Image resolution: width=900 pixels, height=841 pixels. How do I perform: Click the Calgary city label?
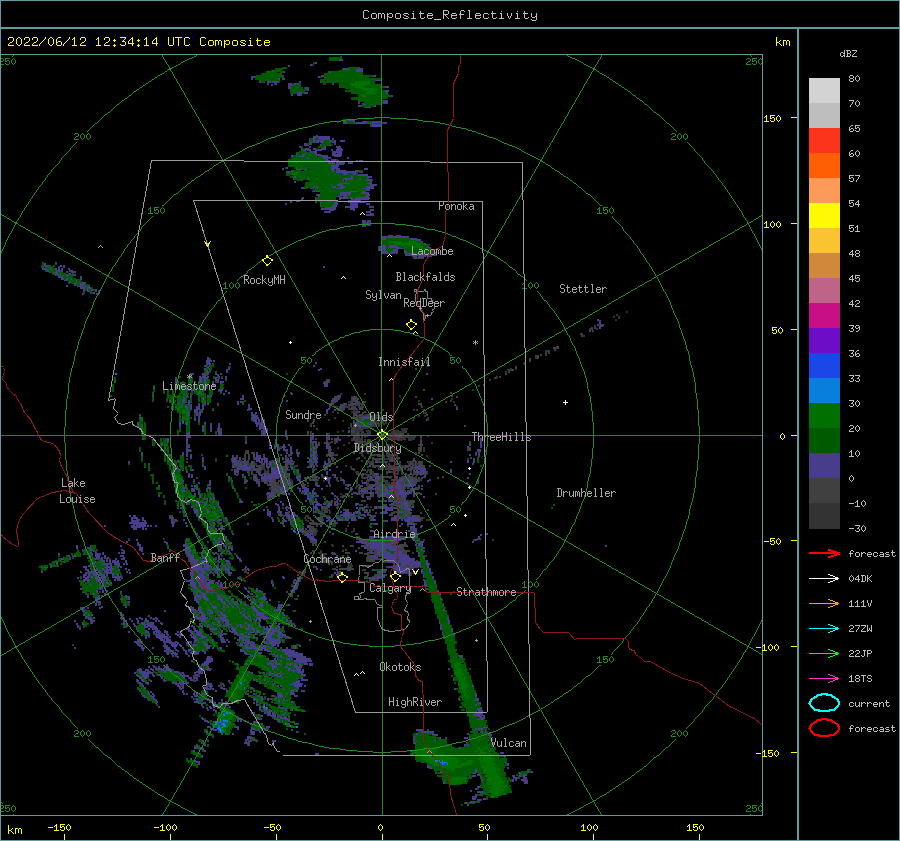pos(390,588)
